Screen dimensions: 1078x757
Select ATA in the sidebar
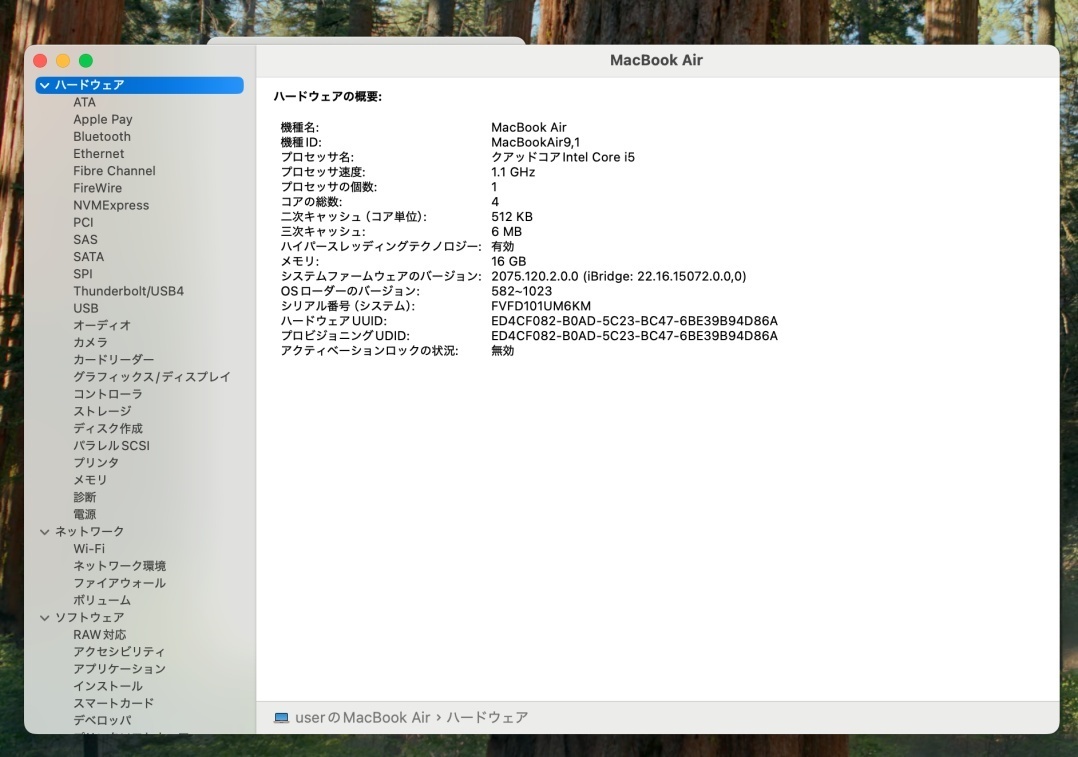point(85,102)
